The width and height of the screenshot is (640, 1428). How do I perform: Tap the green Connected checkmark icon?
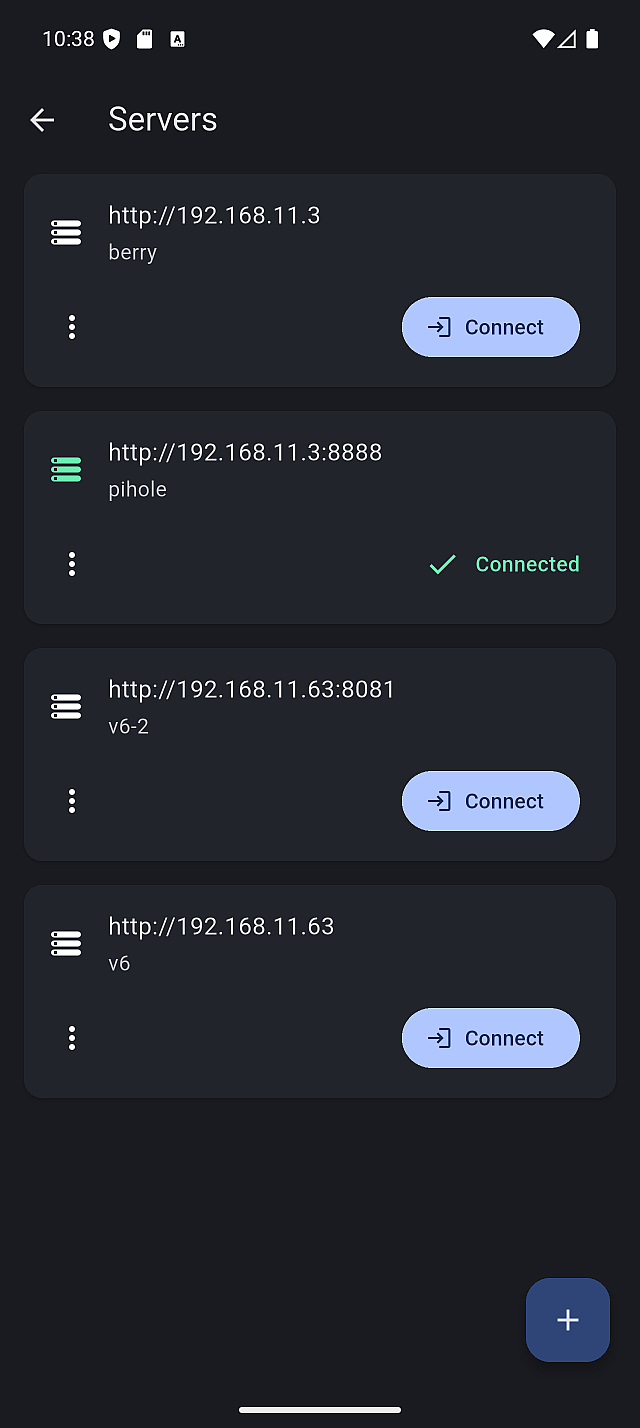[442, 565]
